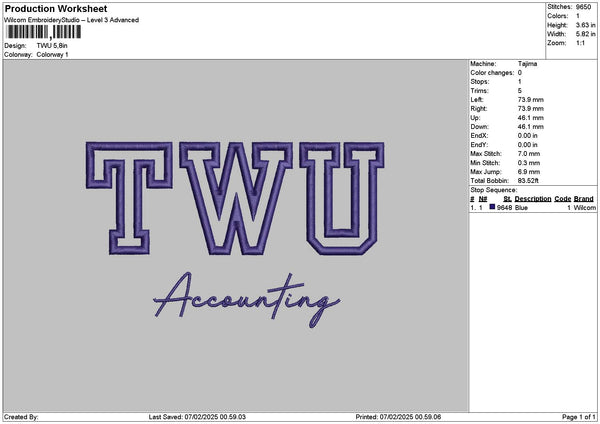Click the EndX value 0.00 in

528,136
